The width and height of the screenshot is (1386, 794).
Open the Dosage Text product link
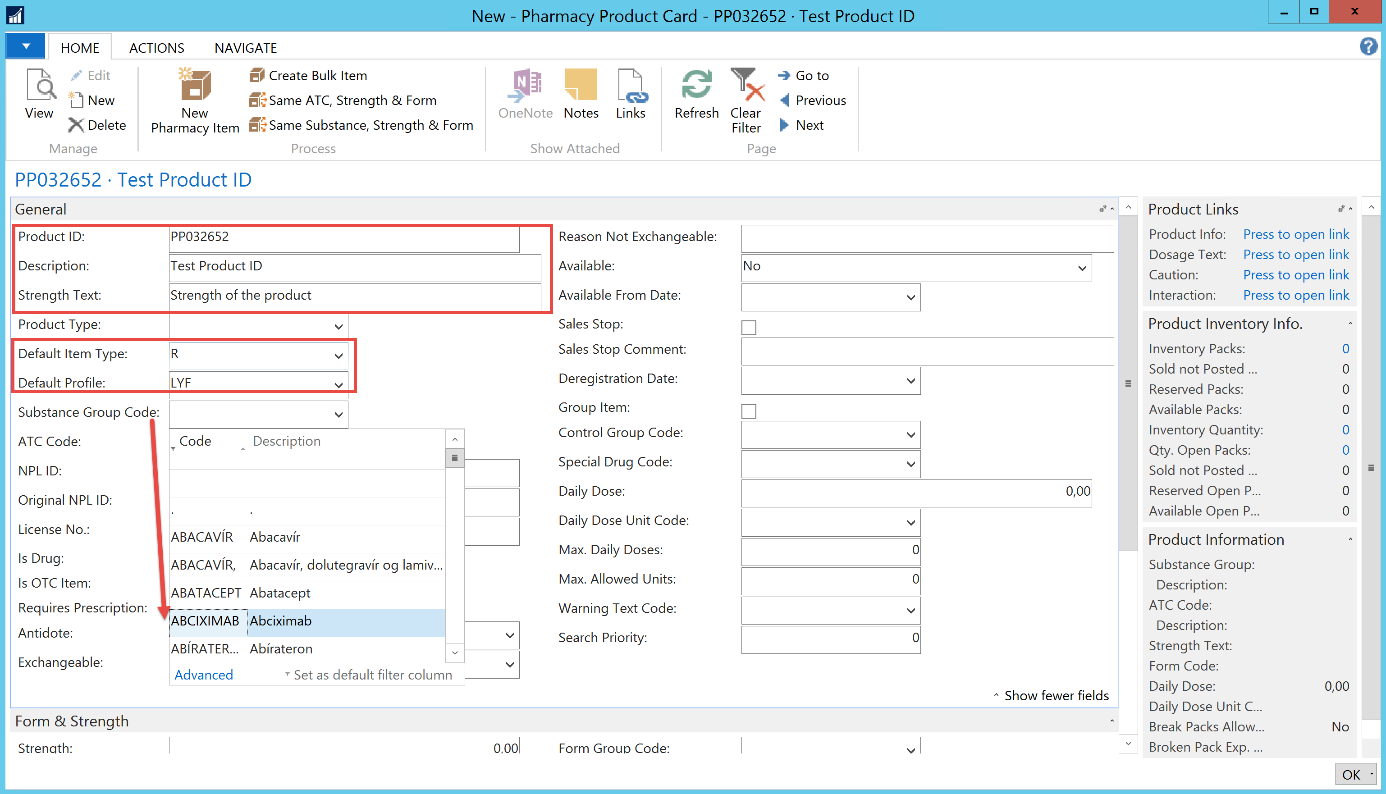coord(1296,255)
